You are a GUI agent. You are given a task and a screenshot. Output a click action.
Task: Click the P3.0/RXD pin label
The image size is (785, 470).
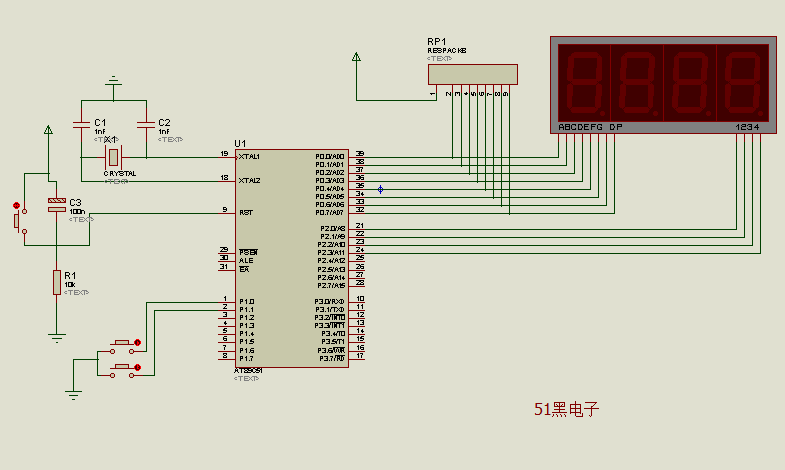(x=329, y=302)
